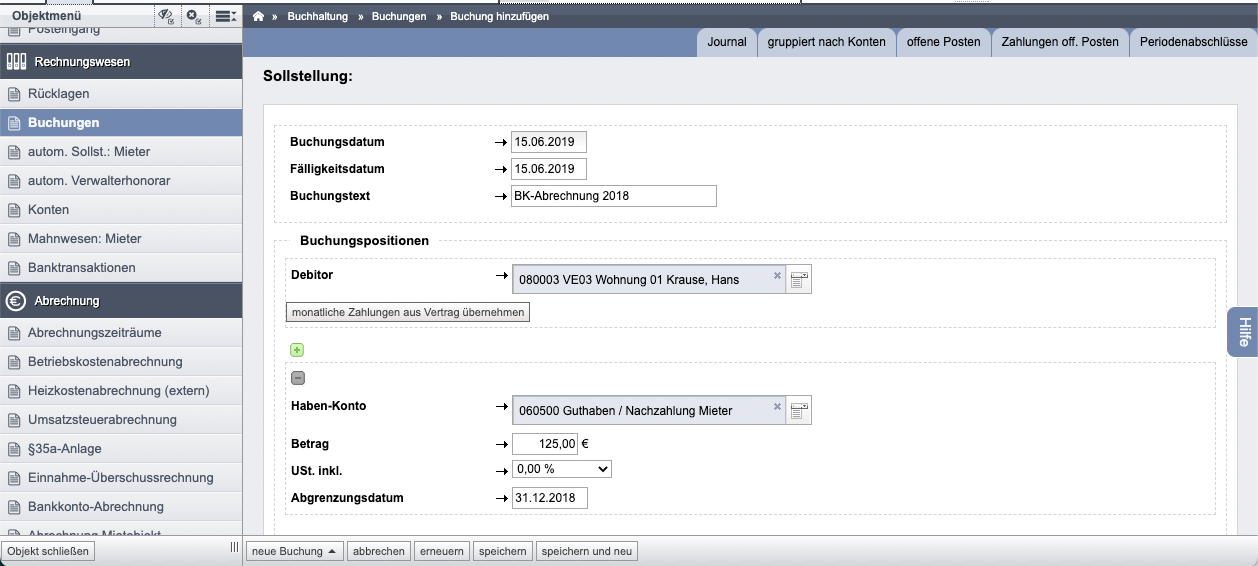1258x566 pixels.
Task: Switch to 'gruppiert nach Konten' tab
Action: point(826,42)
